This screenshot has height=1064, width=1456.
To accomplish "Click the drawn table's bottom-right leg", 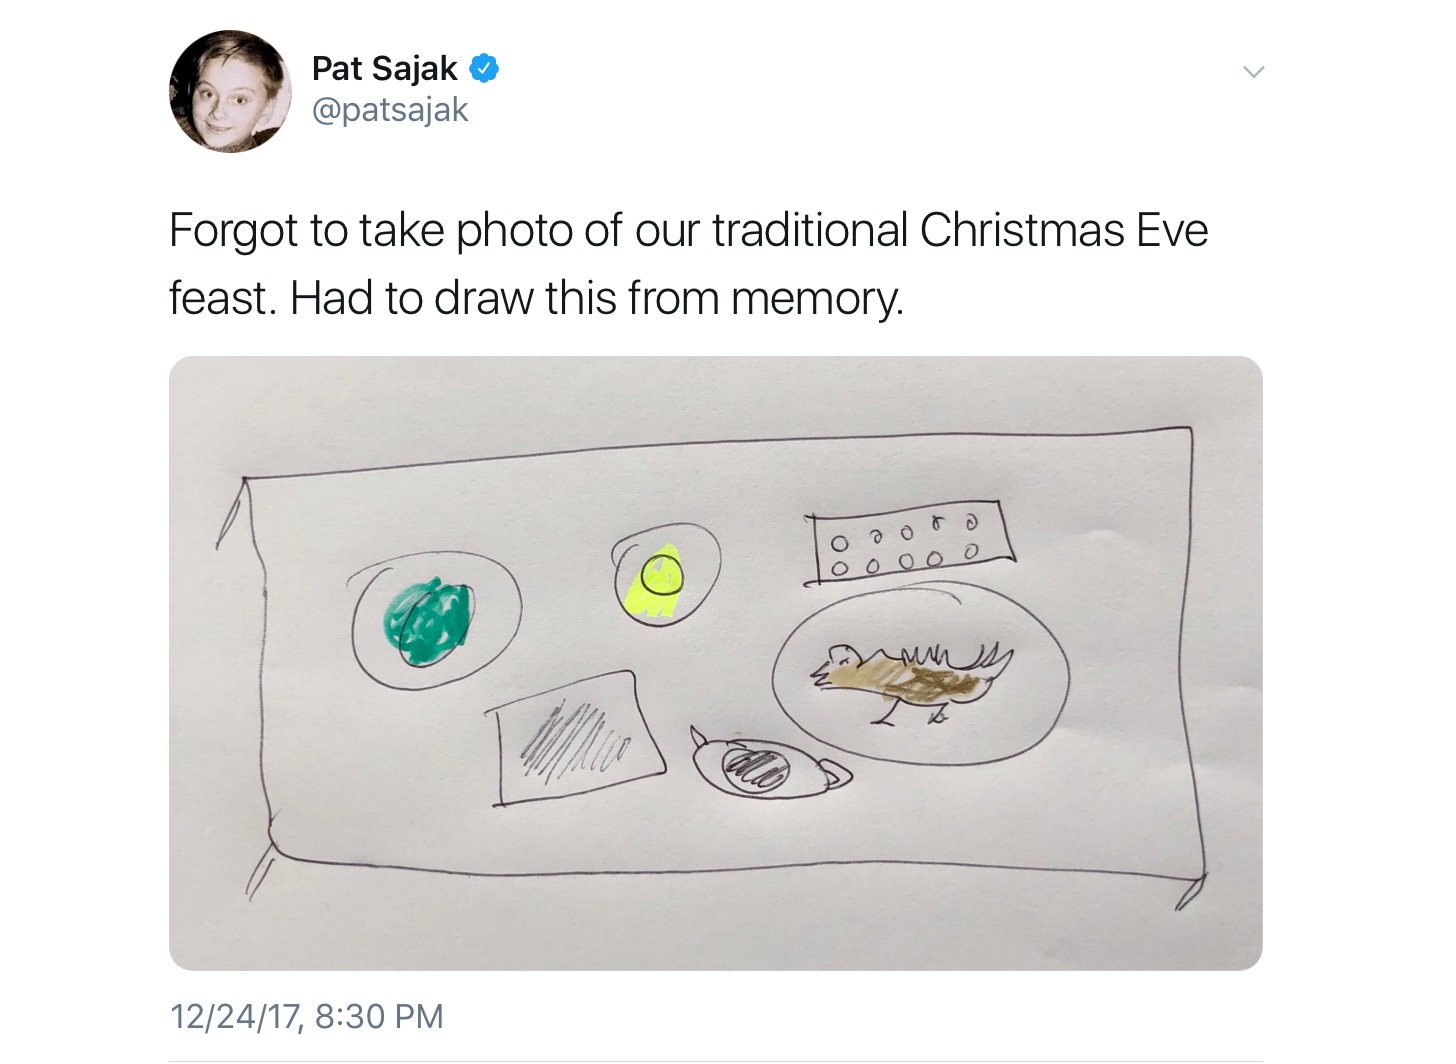I will tap(1191, 892).
